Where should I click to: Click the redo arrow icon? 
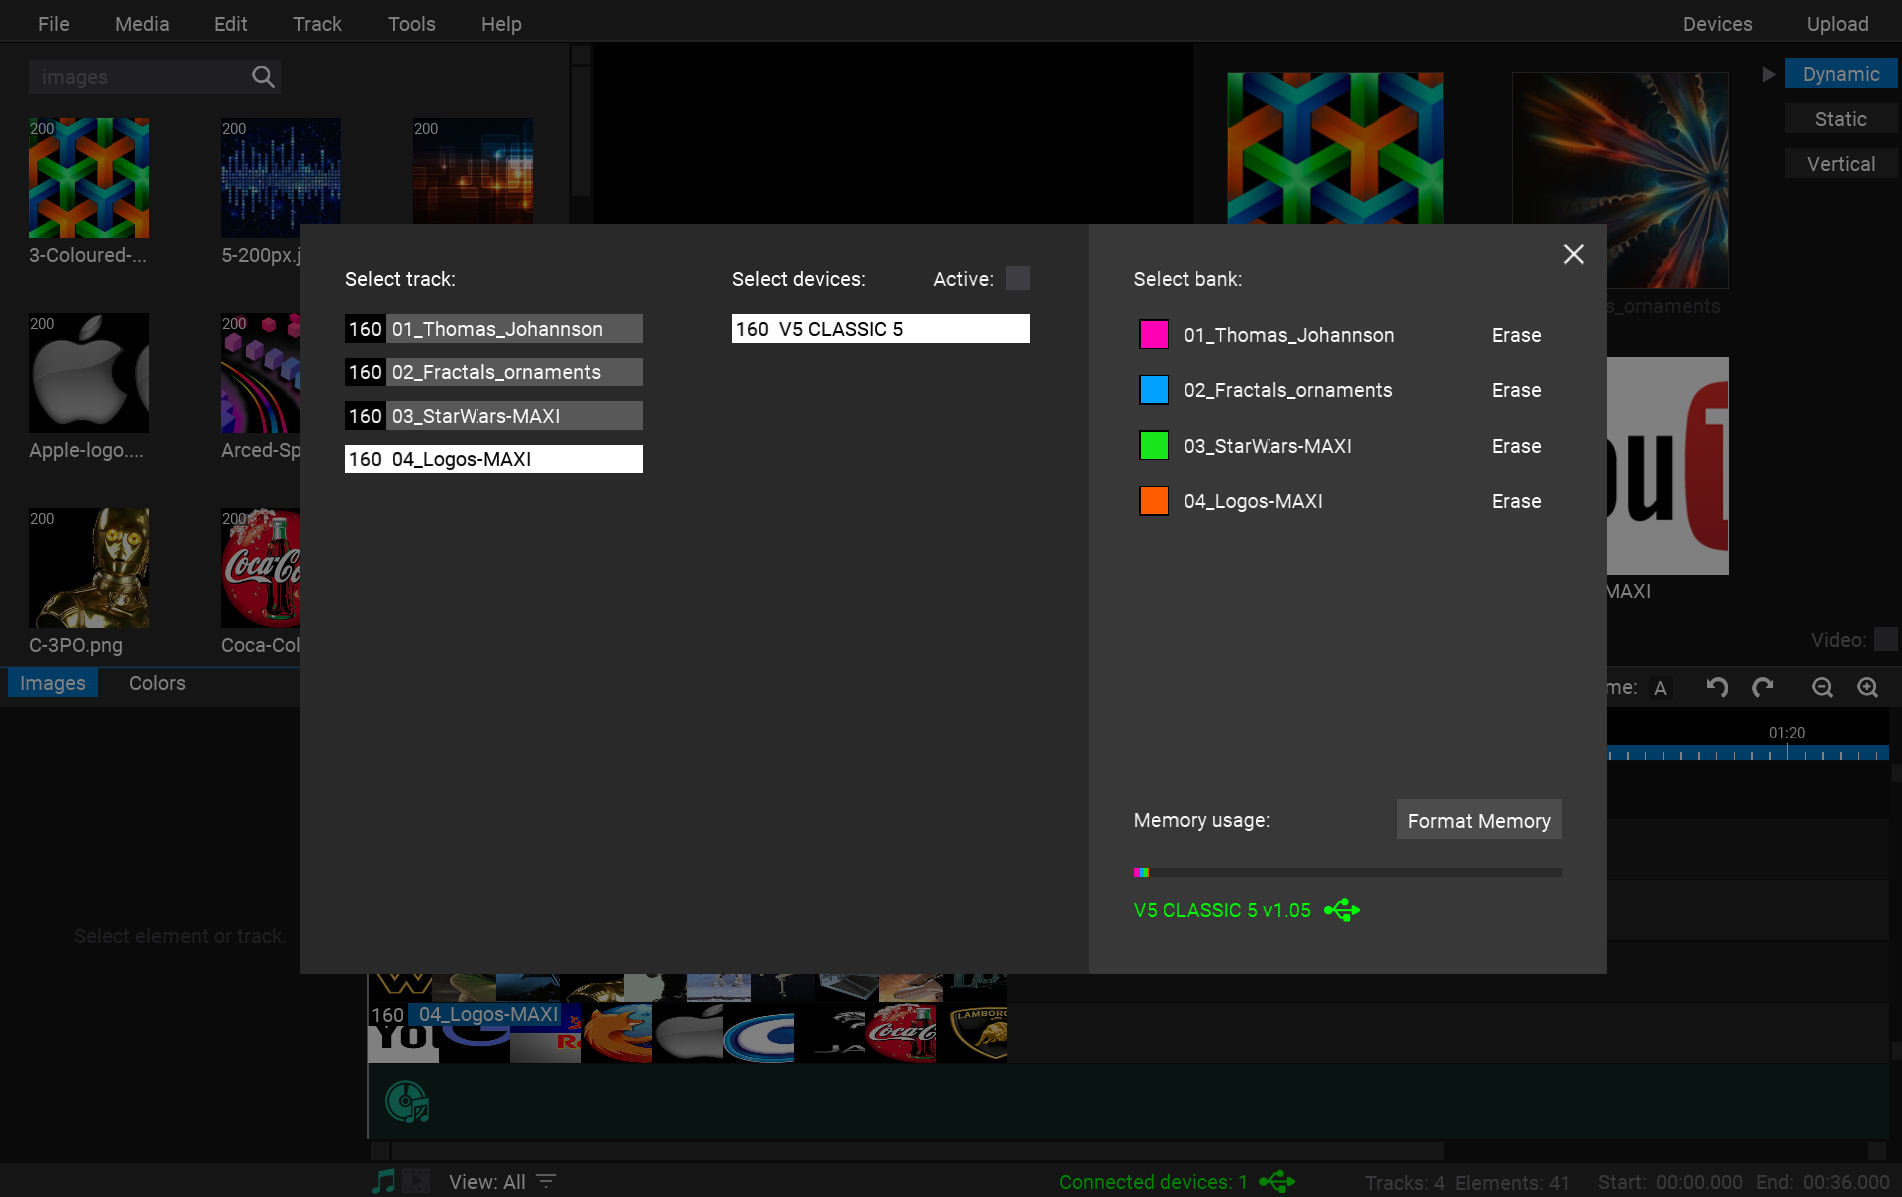coord(1763,687)
